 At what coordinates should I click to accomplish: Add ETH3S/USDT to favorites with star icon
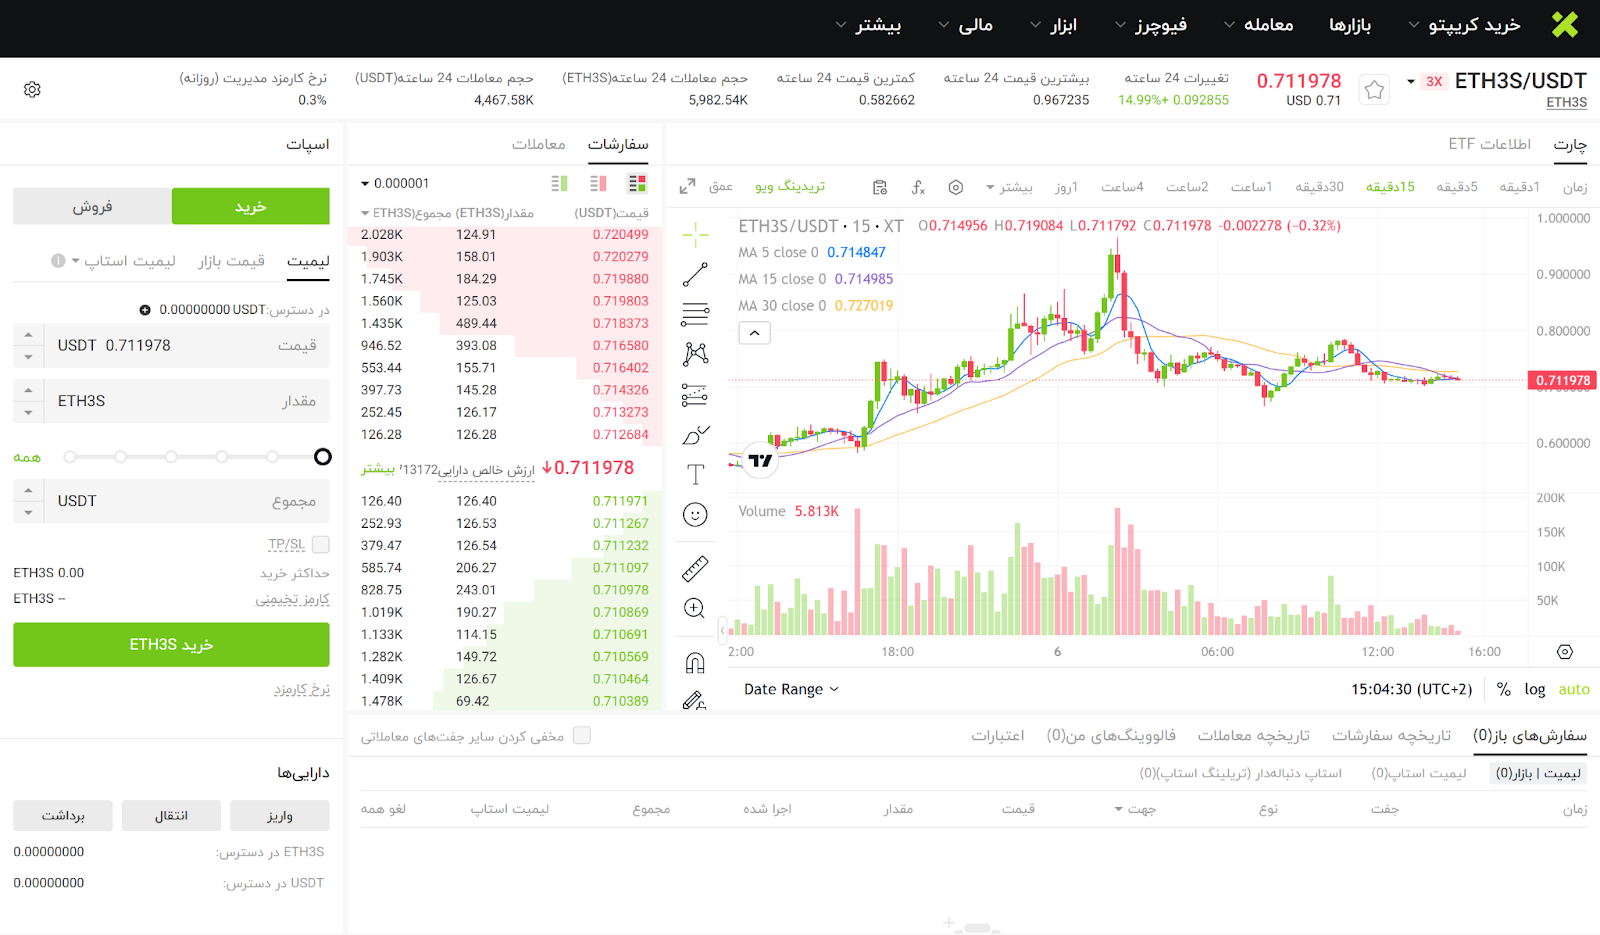pyautogui.click(x=1374, y=90)
